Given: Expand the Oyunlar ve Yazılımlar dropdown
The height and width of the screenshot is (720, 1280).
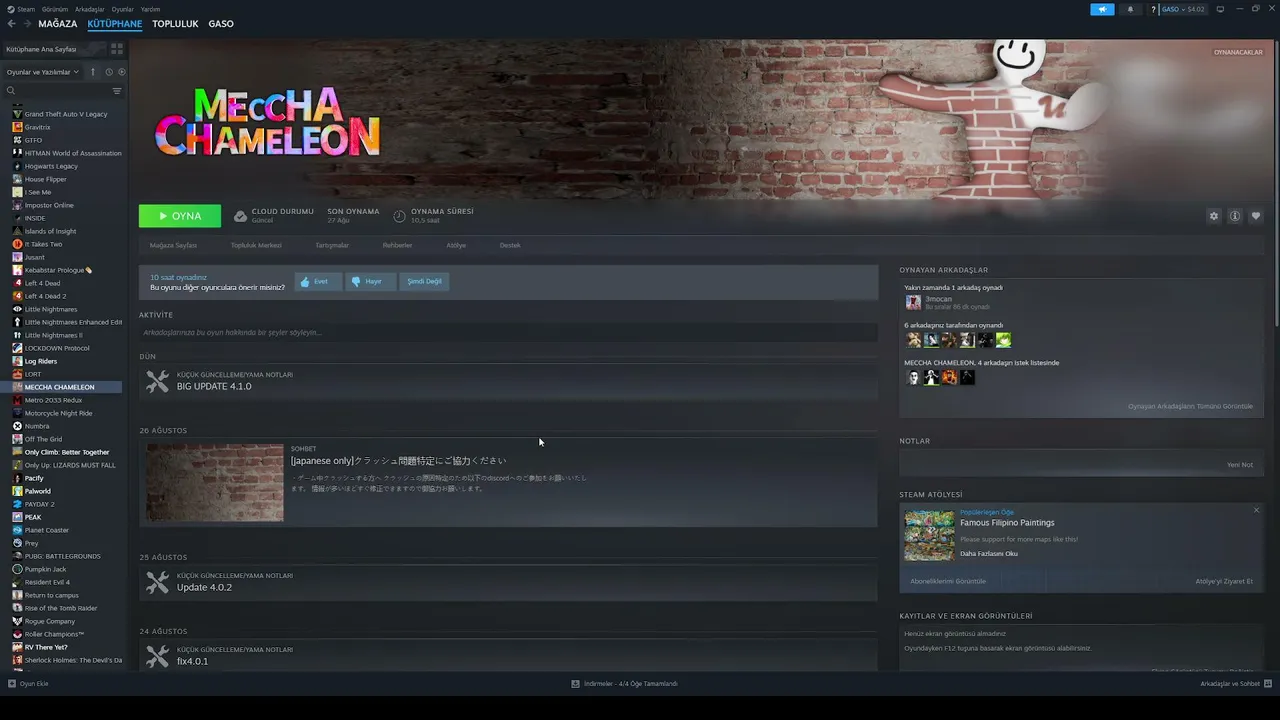Looking at the screenshot, I should tap(43, 72).
